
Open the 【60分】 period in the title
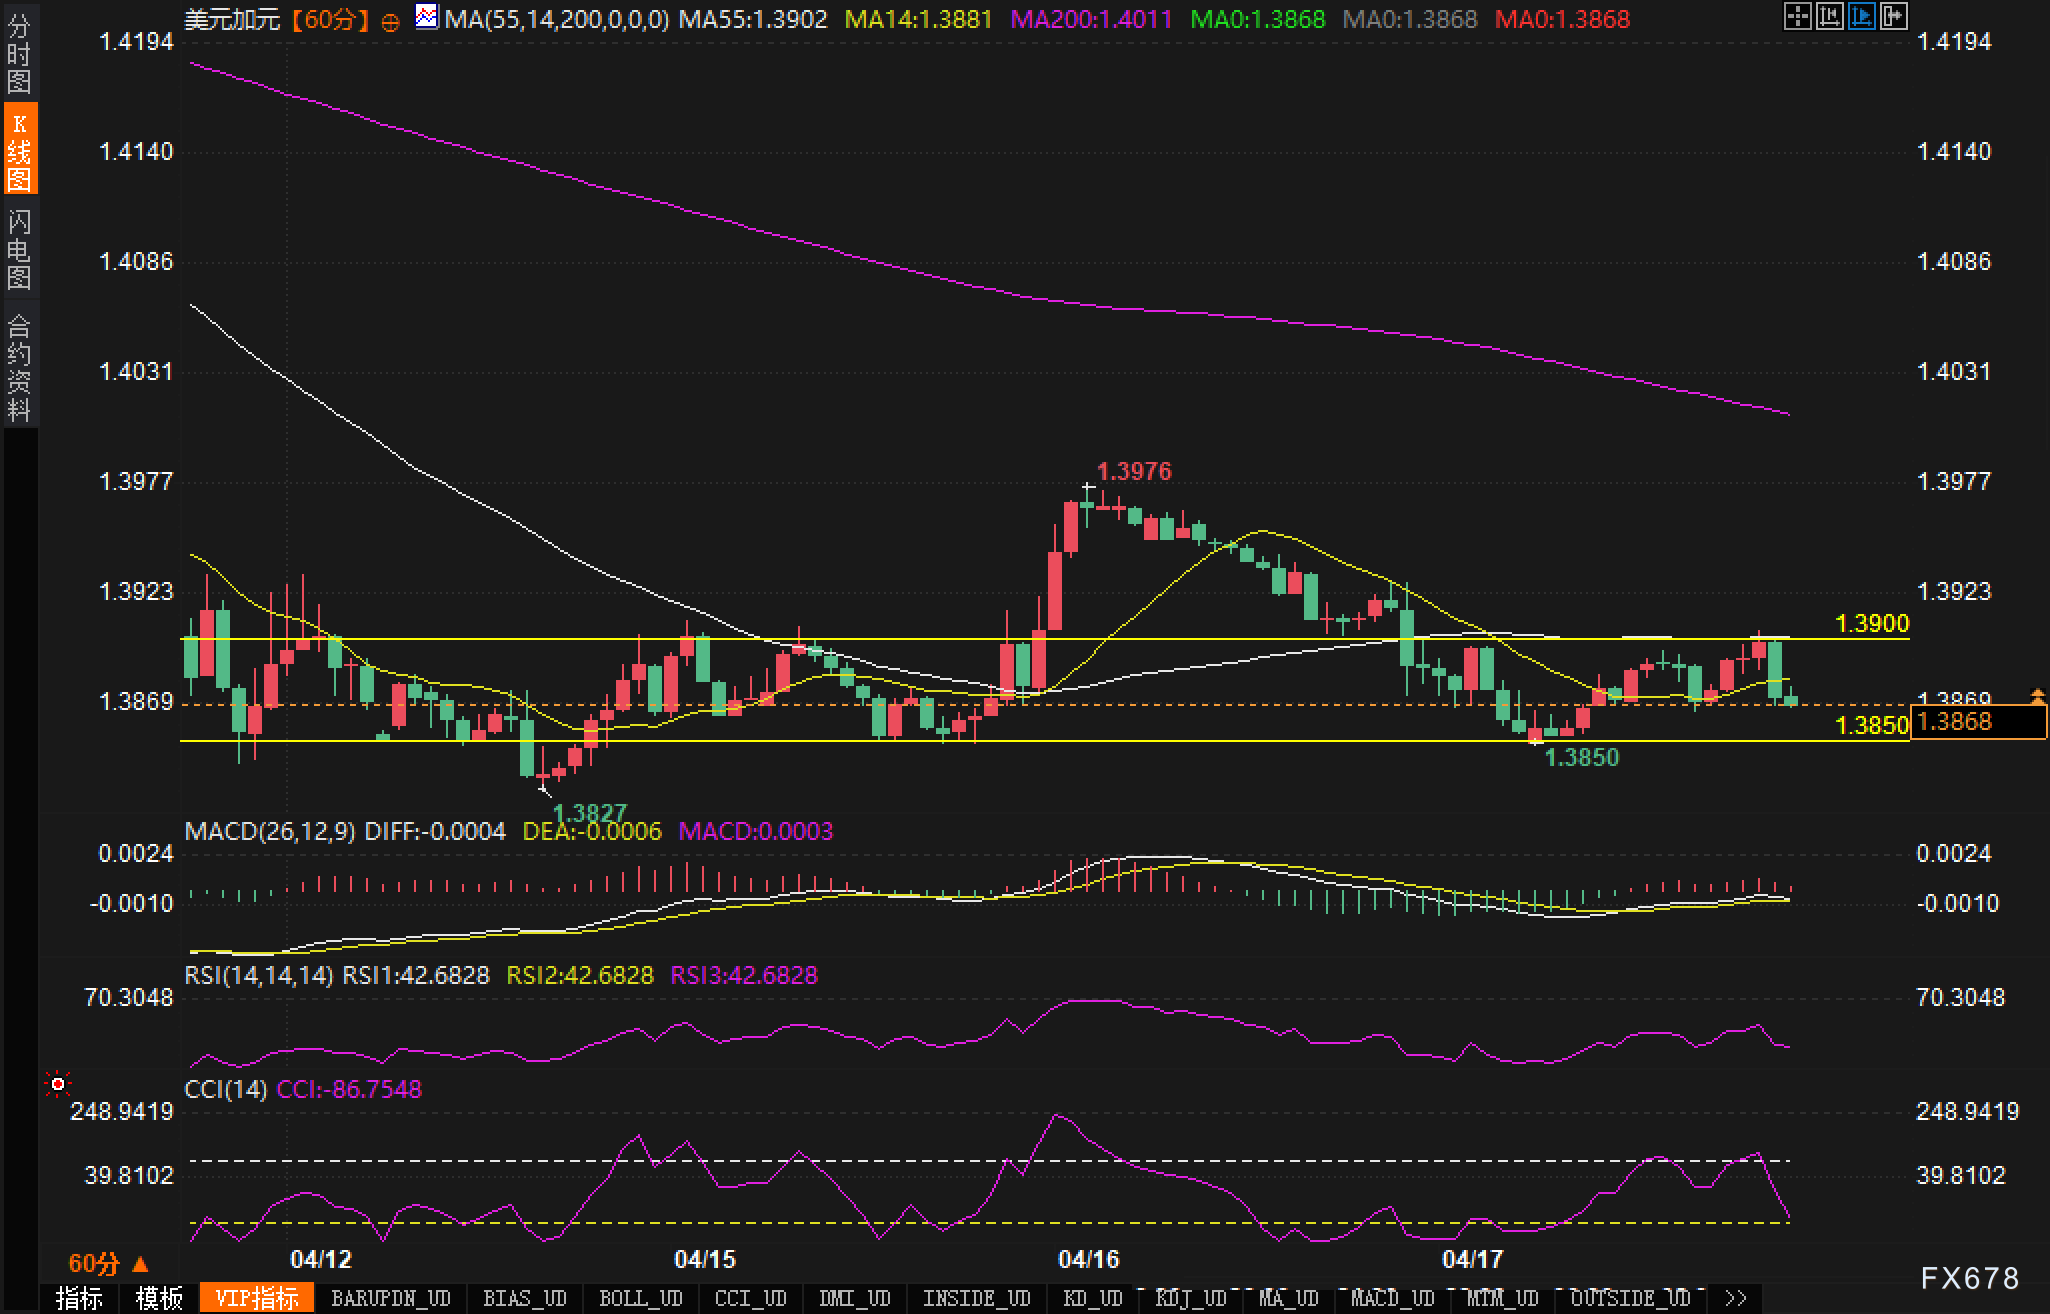[330, 19]
